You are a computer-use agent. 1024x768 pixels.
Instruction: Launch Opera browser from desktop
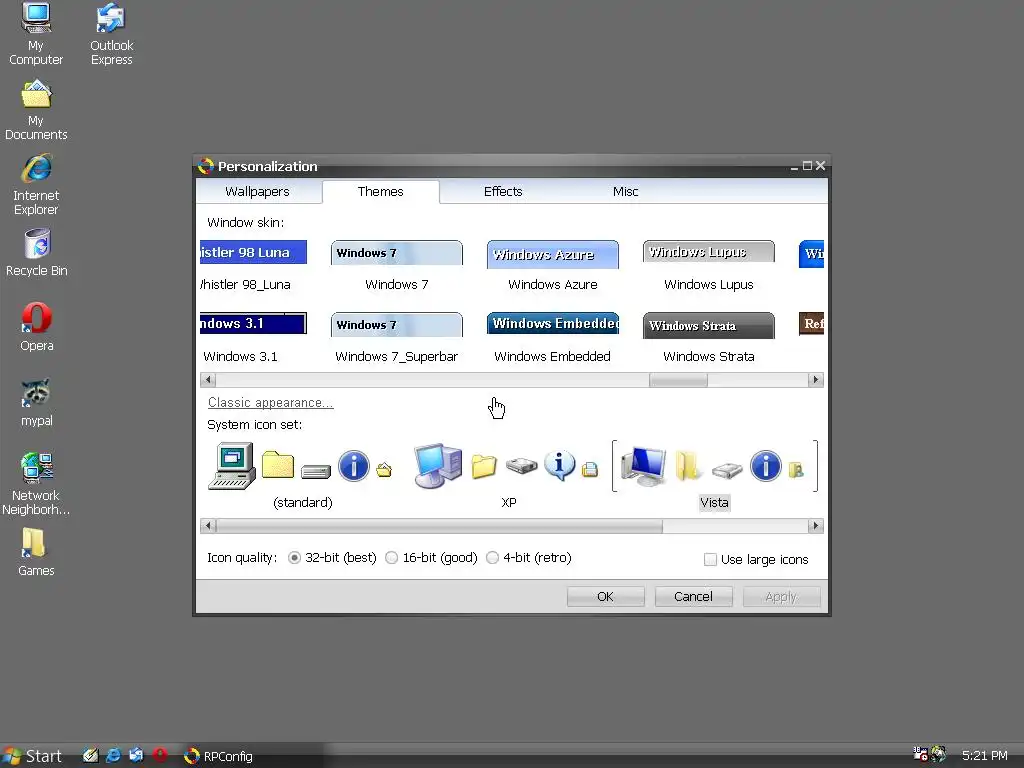(37, 327)
